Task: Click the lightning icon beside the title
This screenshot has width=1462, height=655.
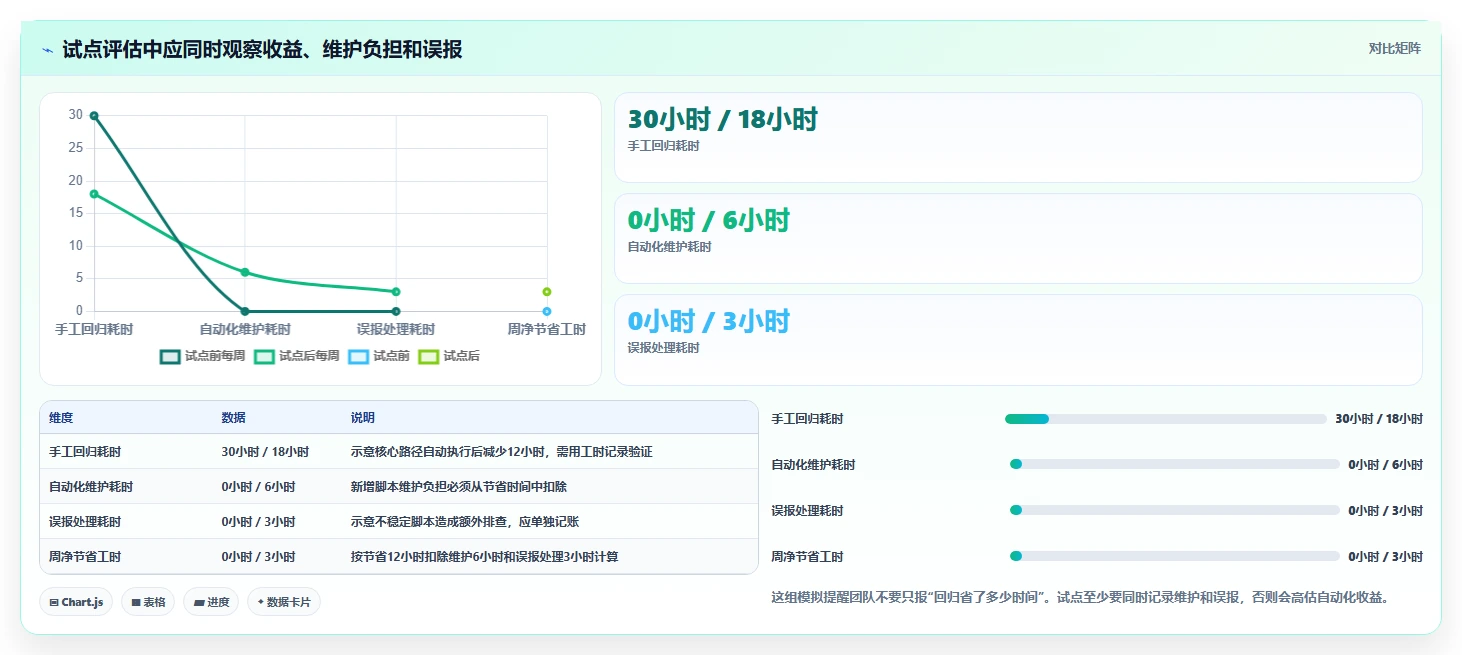Action: (48, 50)
